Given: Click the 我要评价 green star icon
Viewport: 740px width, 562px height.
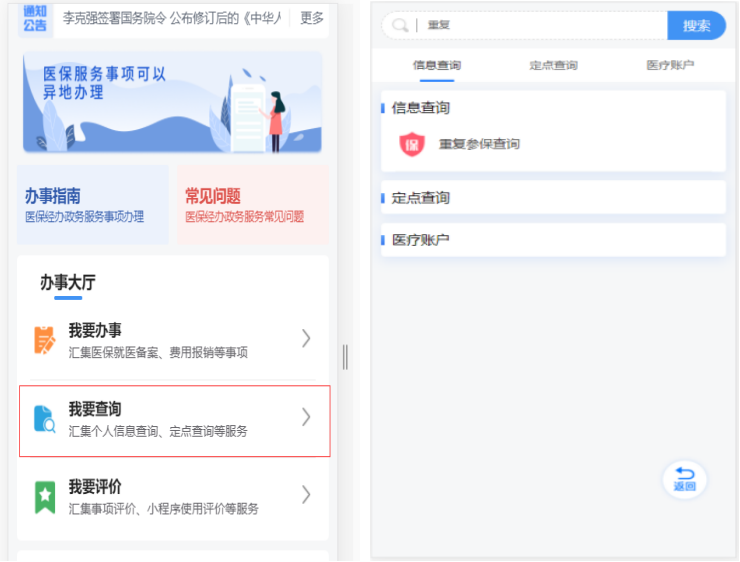Looking at the screenshot, I should click(45, 497).
